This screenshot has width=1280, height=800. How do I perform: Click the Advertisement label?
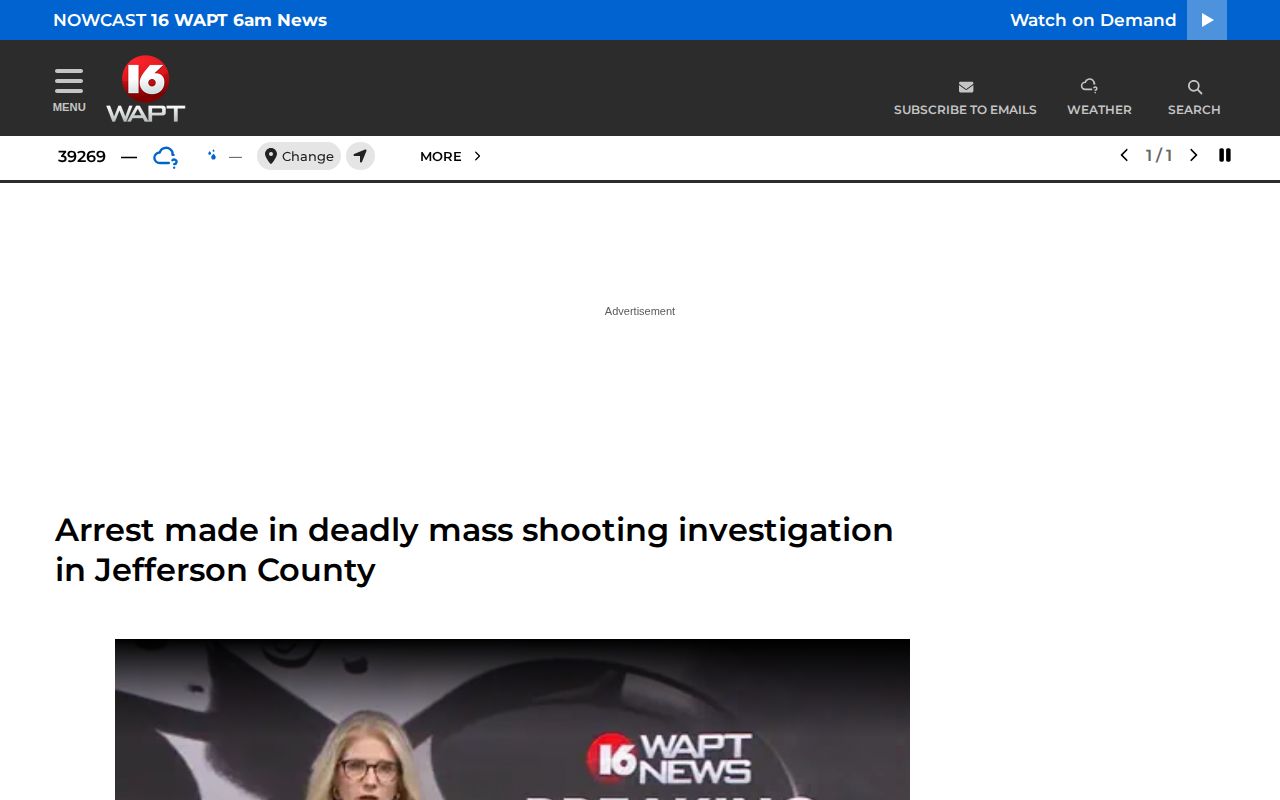pos(640,311)
